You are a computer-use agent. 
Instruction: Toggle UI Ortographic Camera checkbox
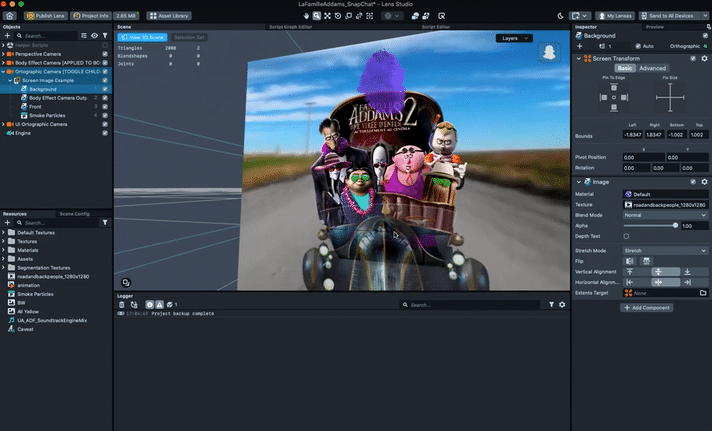[105, 124]
